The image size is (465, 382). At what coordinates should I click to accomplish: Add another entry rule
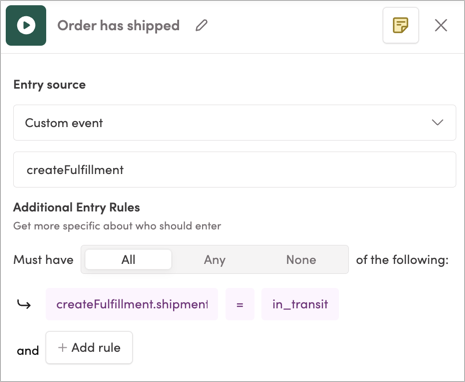(89, 348)
